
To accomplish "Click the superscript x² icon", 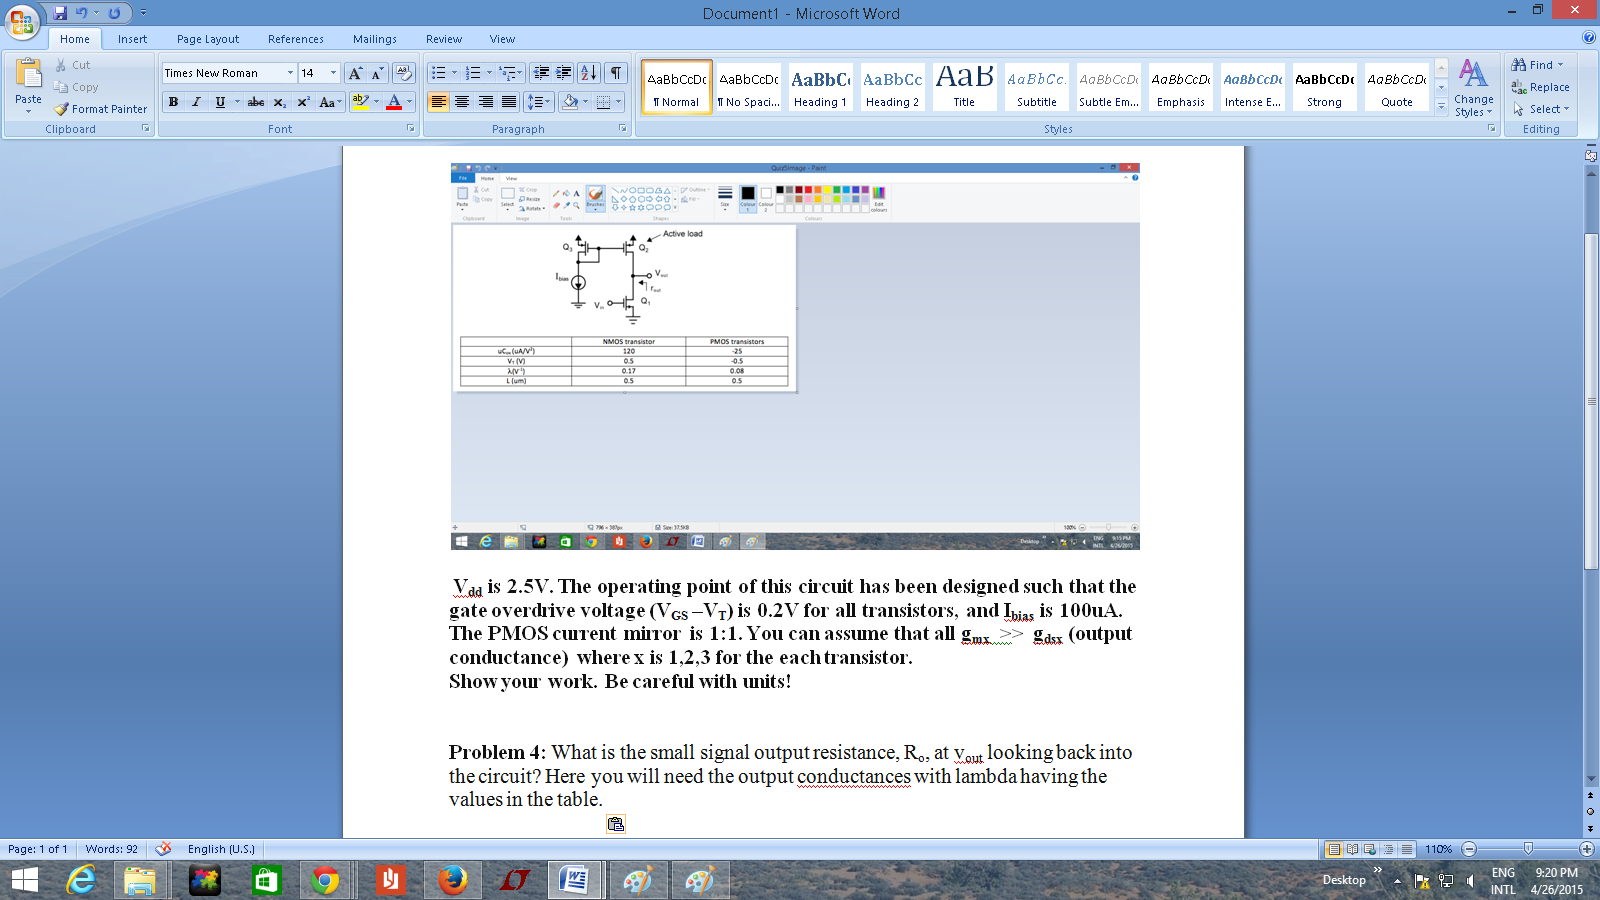I will pos(303,102).
